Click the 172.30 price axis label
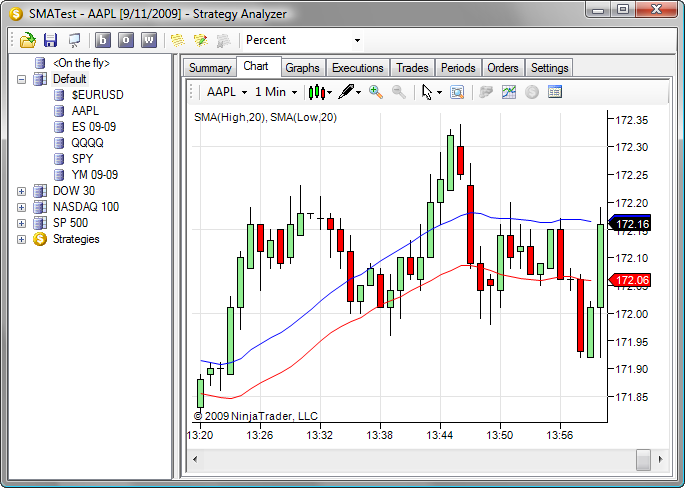The width and height of the screenshot is (685, 488). coord(631,147)
